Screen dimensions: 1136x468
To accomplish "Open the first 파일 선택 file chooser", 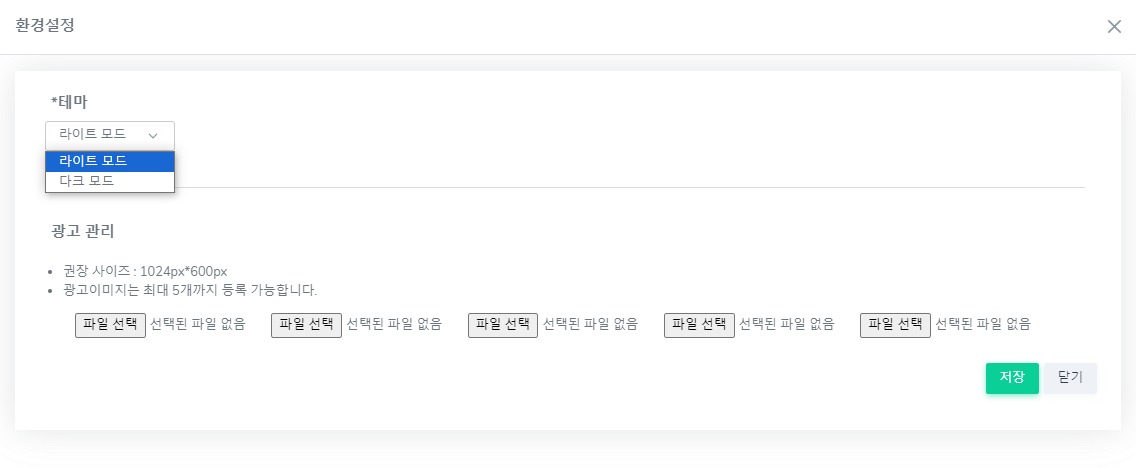I will click(x=111, y=325).
